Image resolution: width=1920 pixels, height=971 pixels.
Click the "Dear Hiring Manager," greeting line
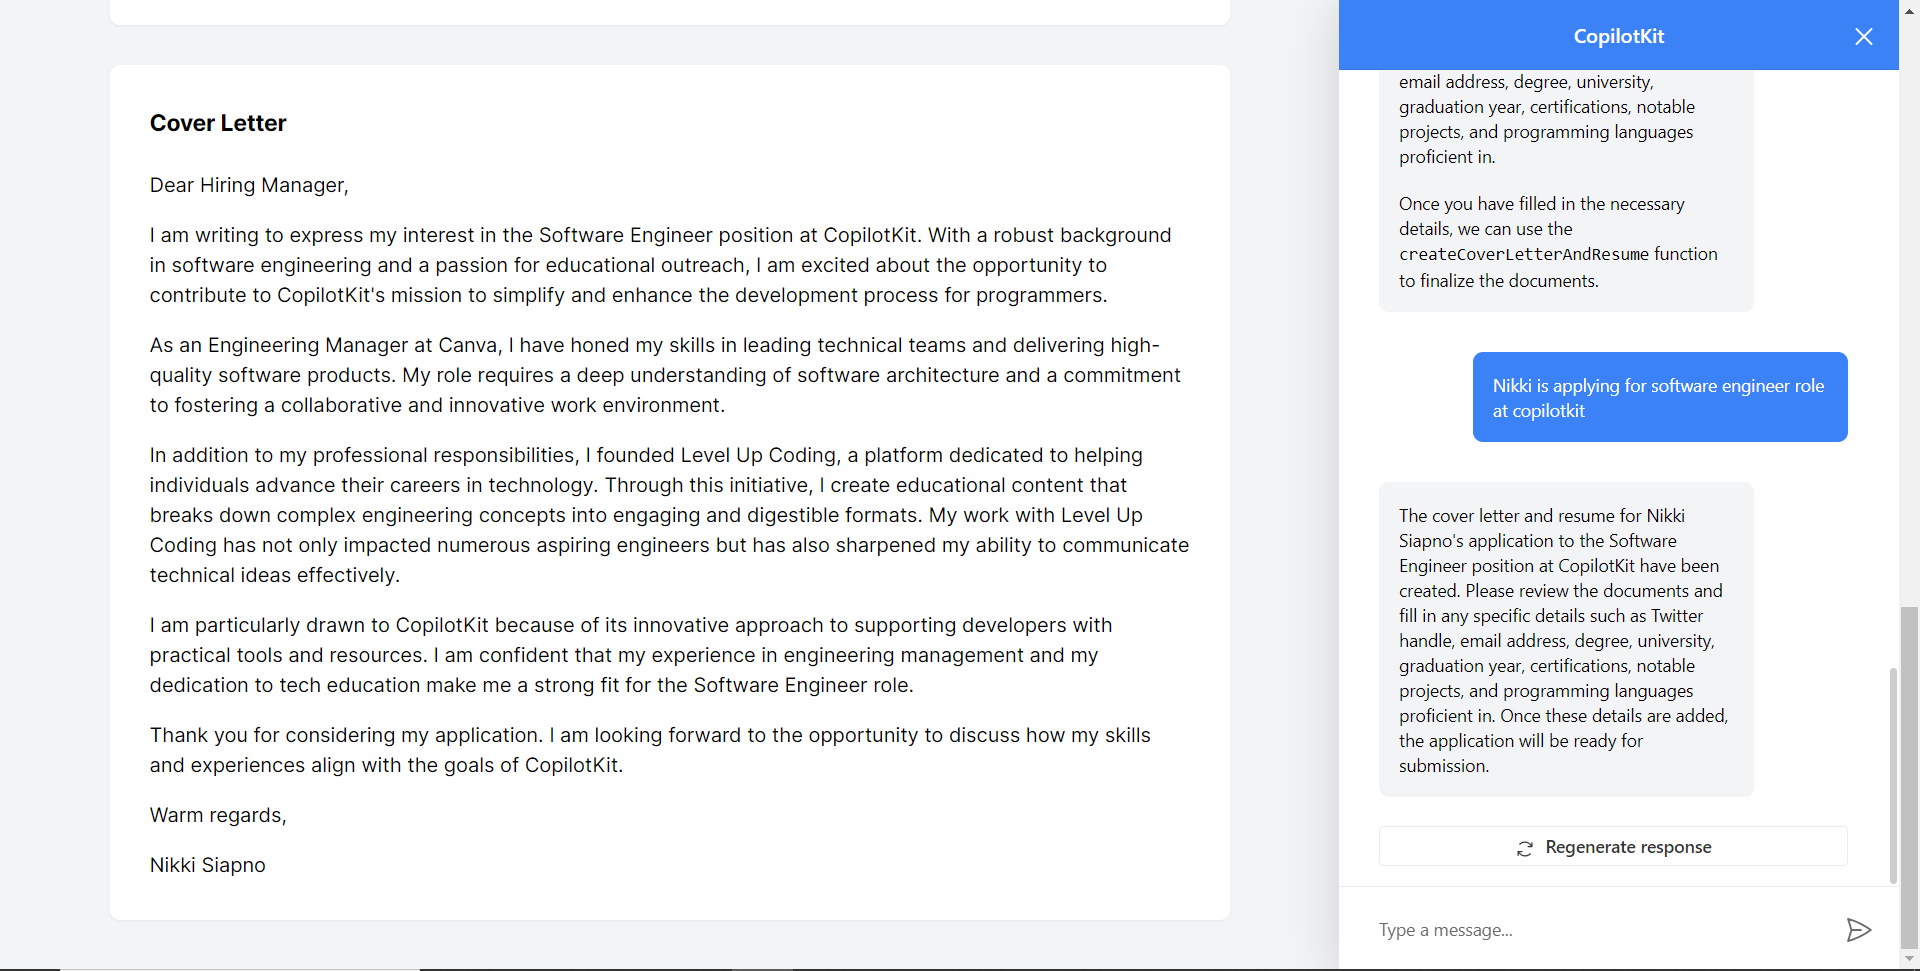[x=249, y=185]
